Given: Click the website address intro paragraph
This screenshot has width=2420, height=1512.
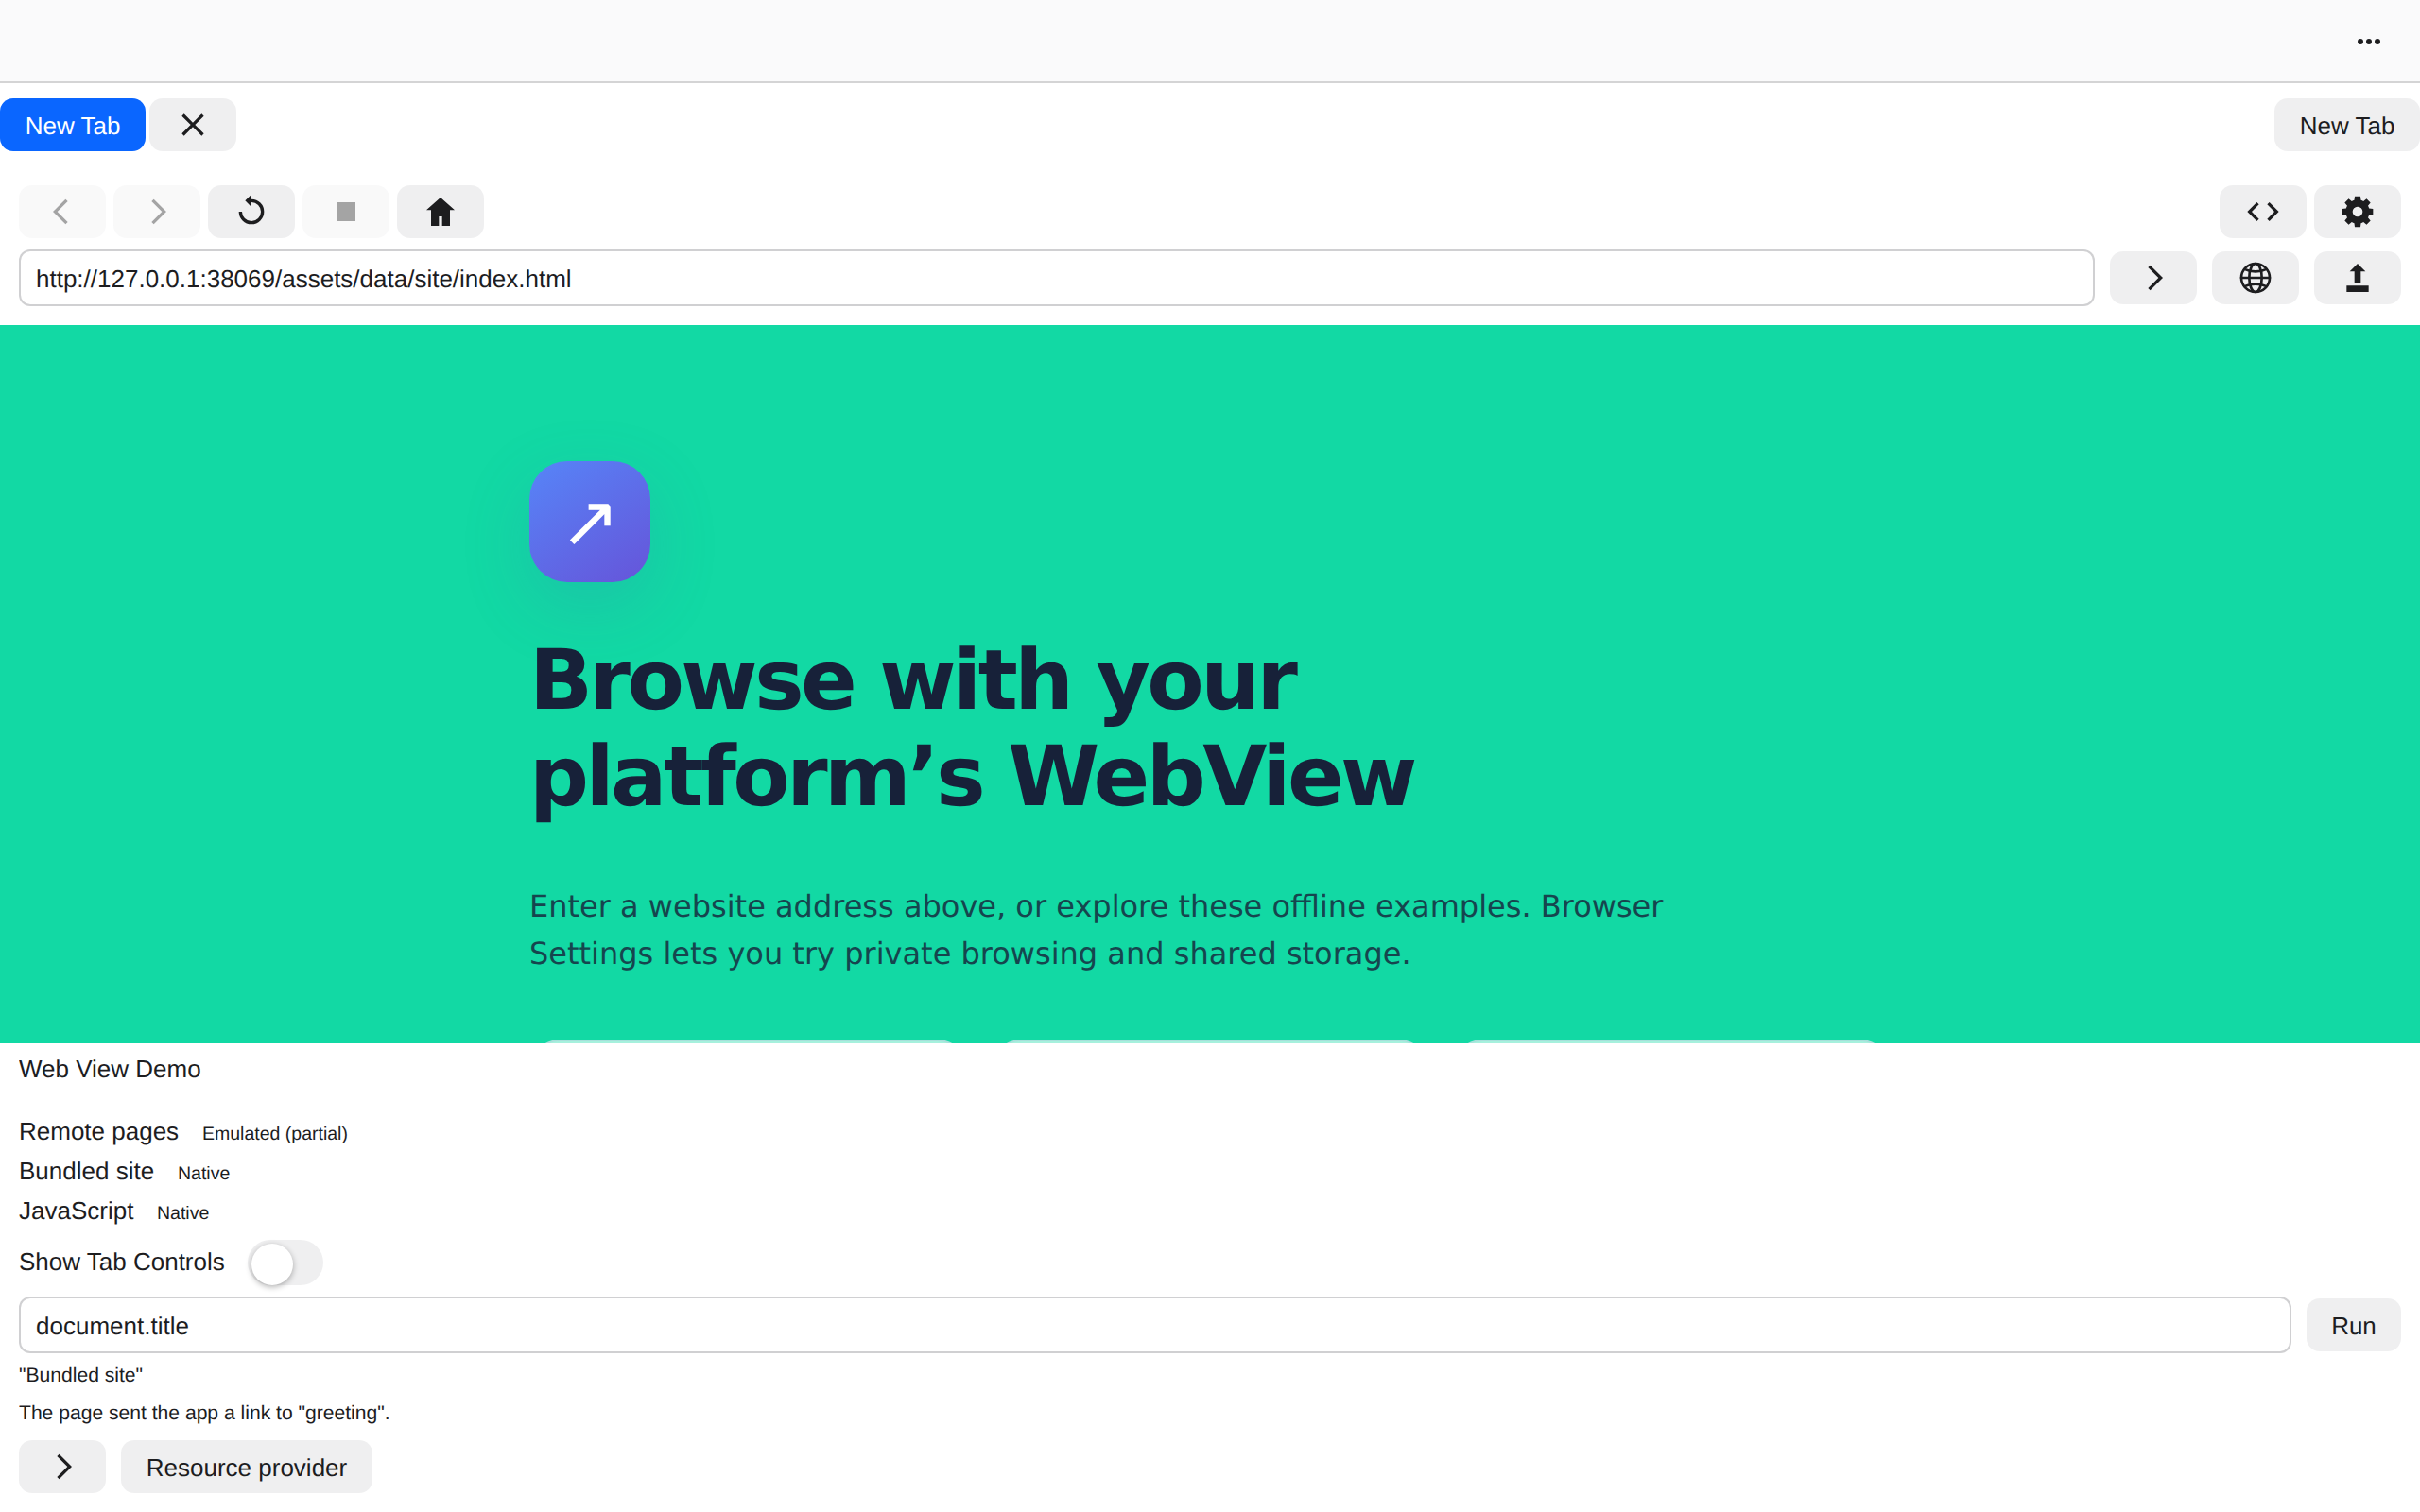Looking at the screenshot, I should point(1096,929).
